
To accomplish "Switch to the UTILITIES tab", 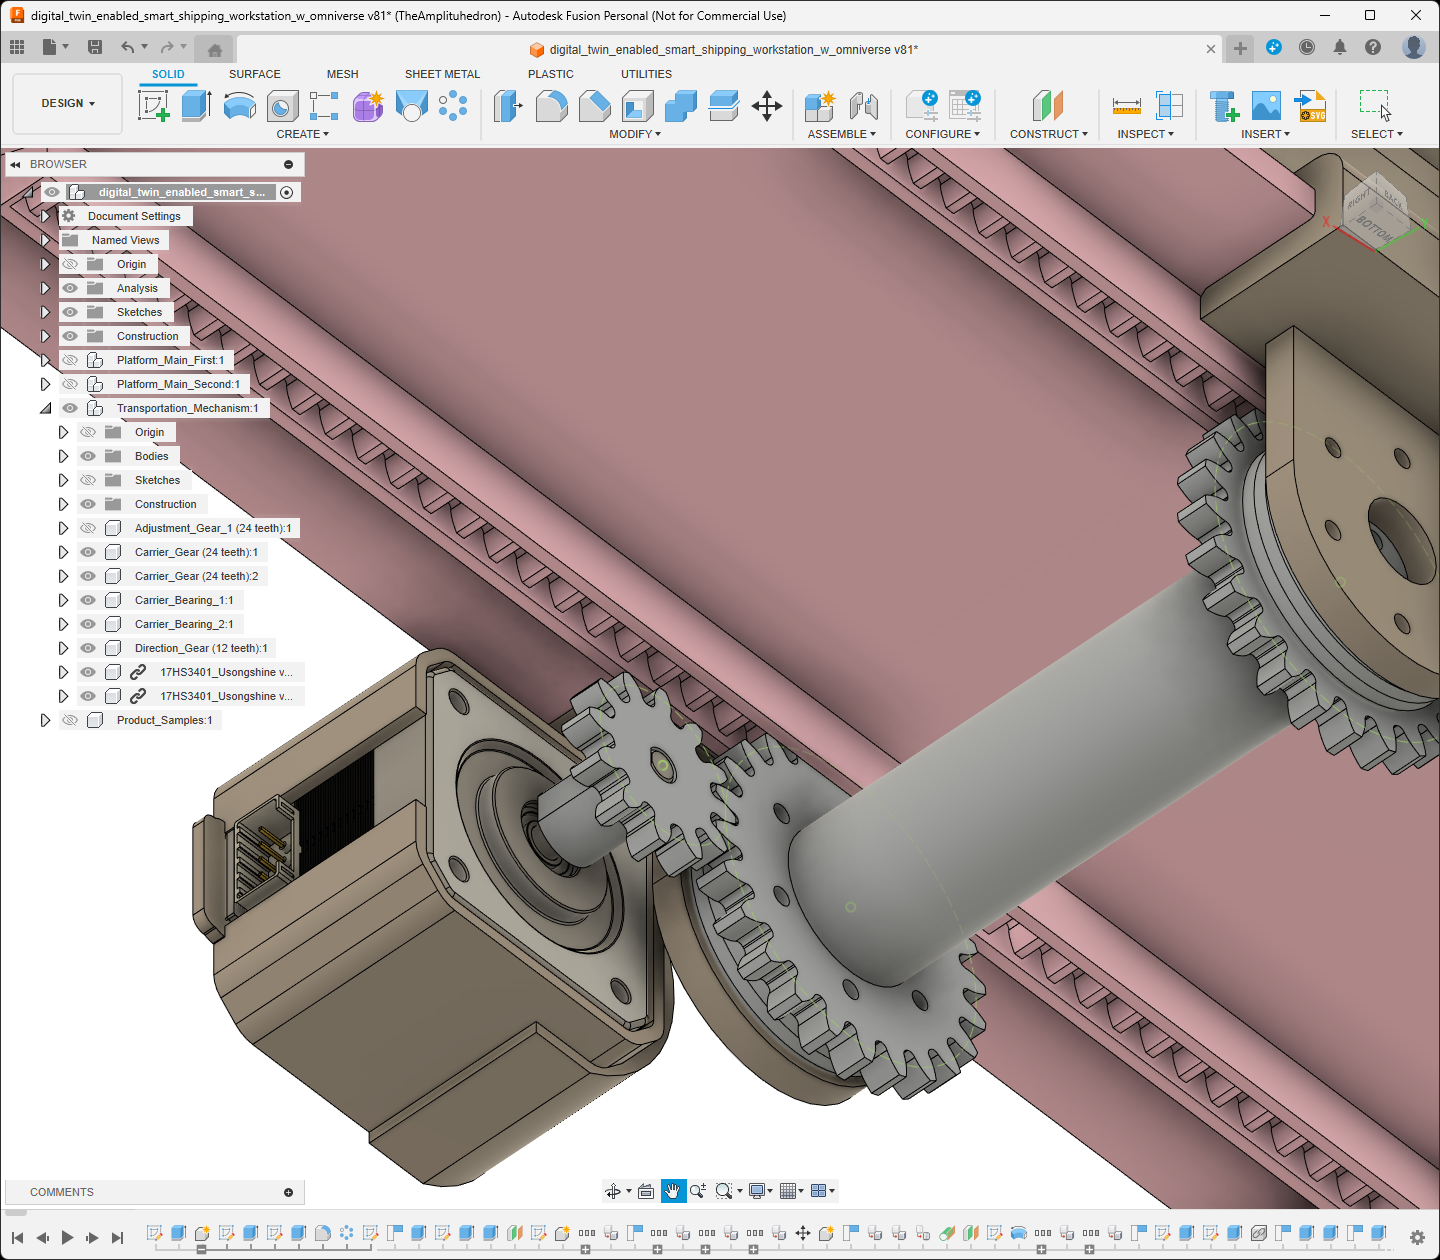I will click(x=646, y=74).
